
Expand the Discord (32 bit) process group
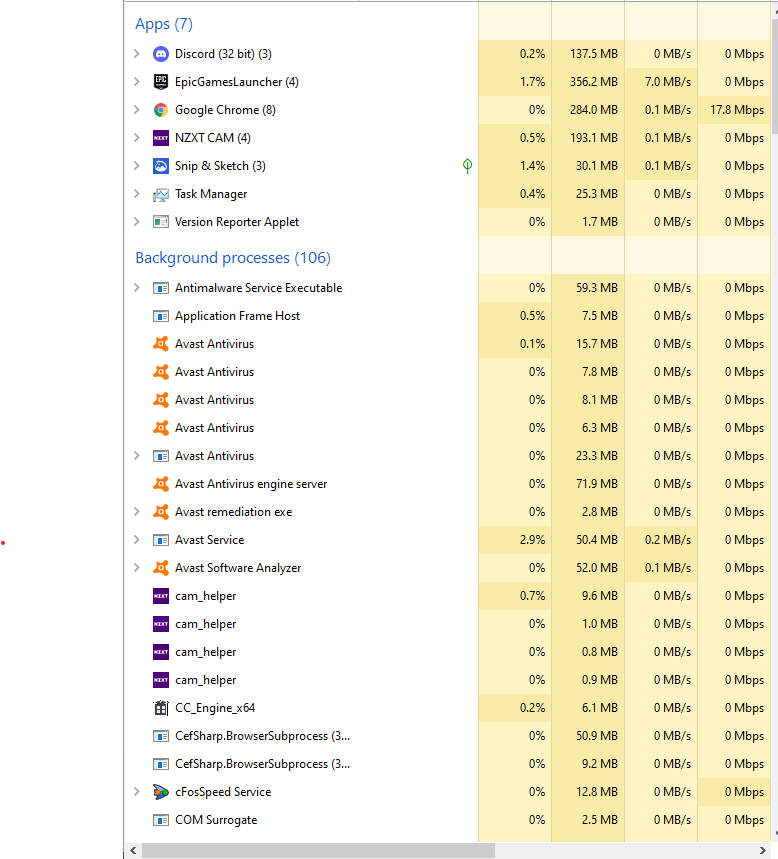pos(137,54)
